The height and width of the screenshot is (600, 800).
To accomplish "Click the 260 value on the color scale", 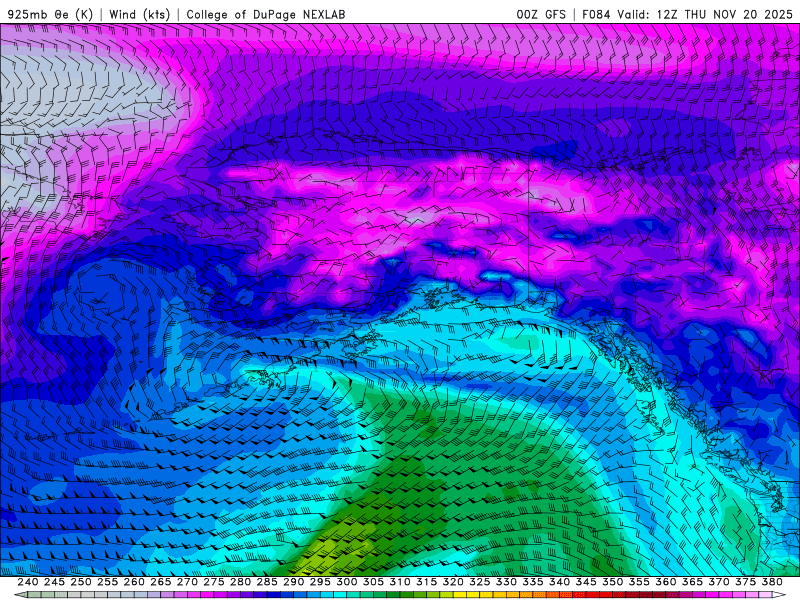I will point(134,582).
